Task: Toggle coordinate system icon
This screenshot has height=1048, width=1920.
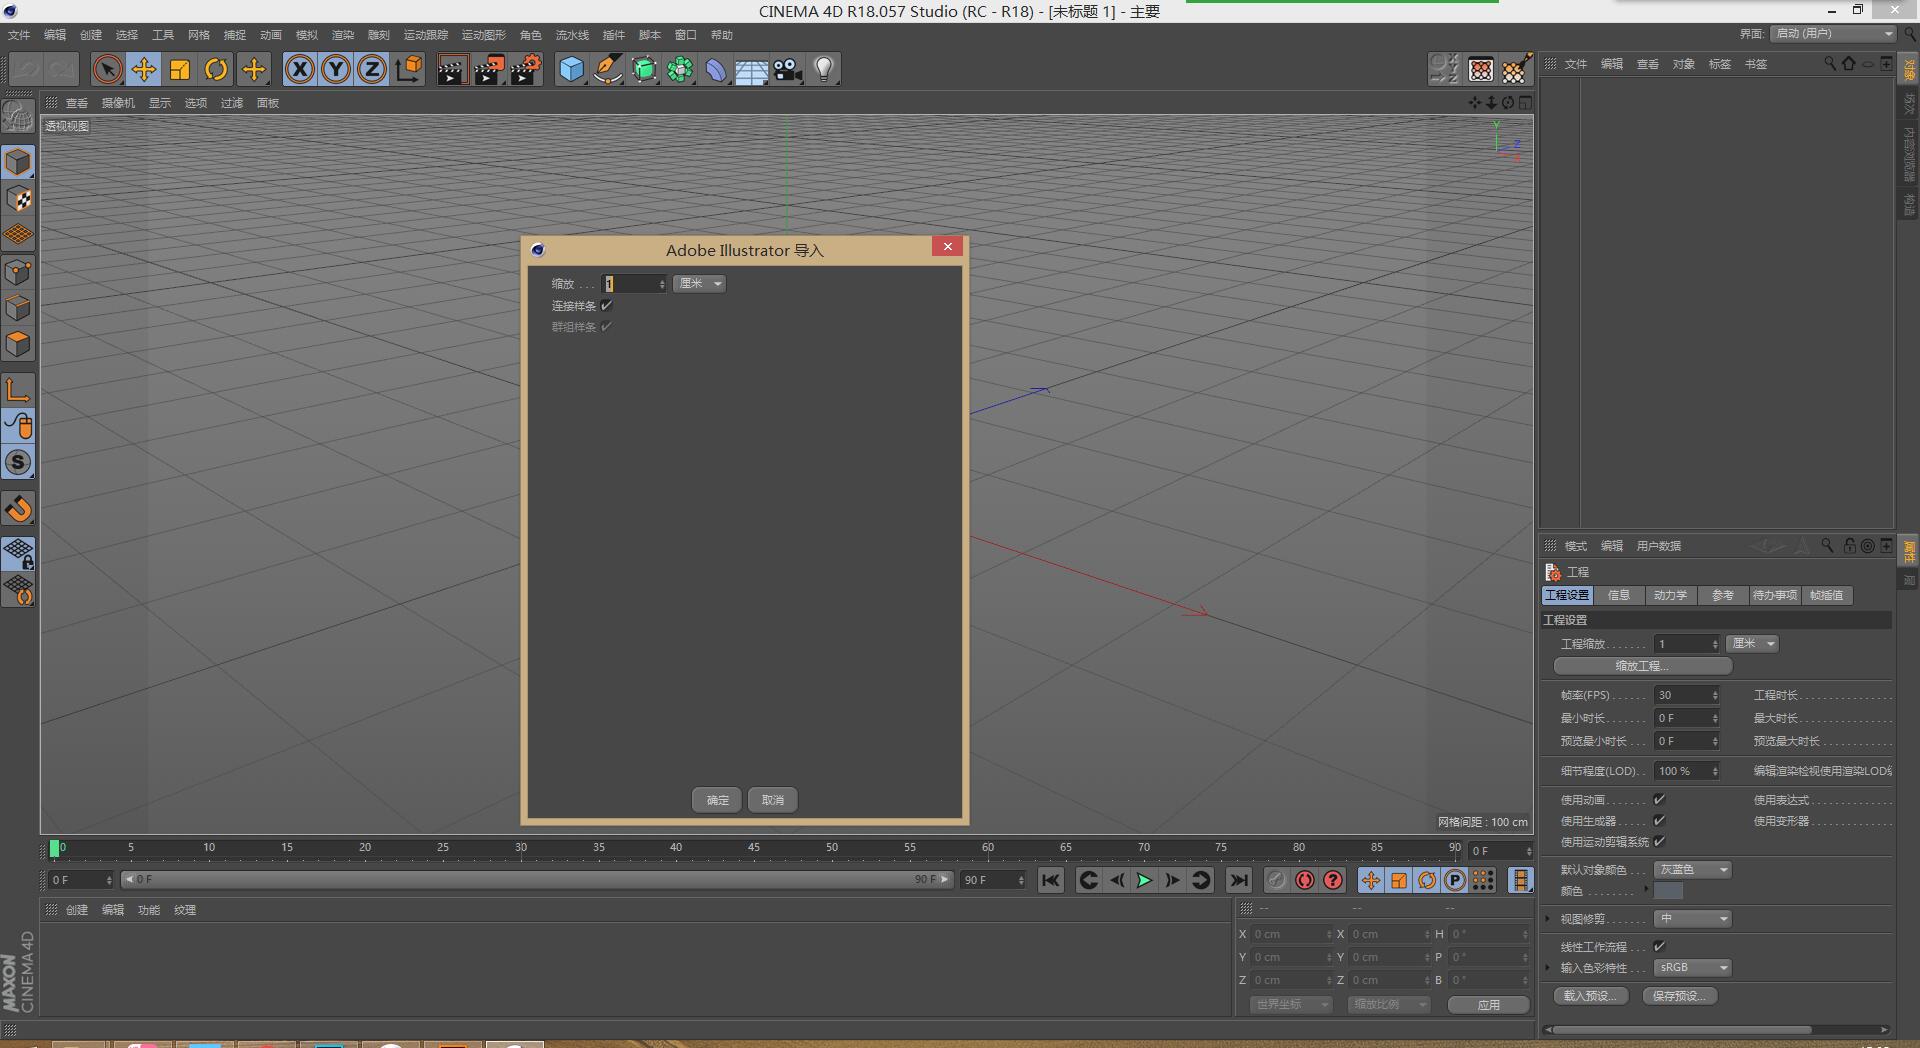Action: 409,69
